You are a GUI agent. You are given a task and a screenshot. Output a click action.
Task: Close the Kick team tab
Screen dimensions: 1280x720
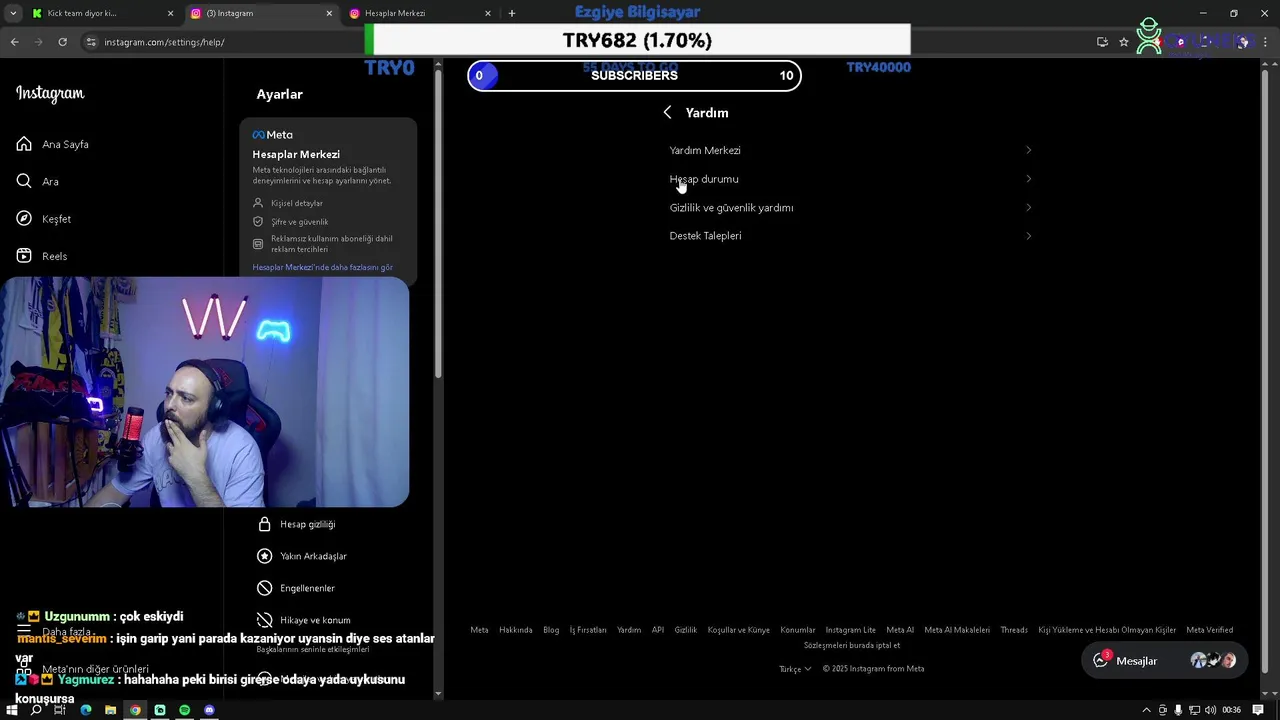click(x=170, y=13)
